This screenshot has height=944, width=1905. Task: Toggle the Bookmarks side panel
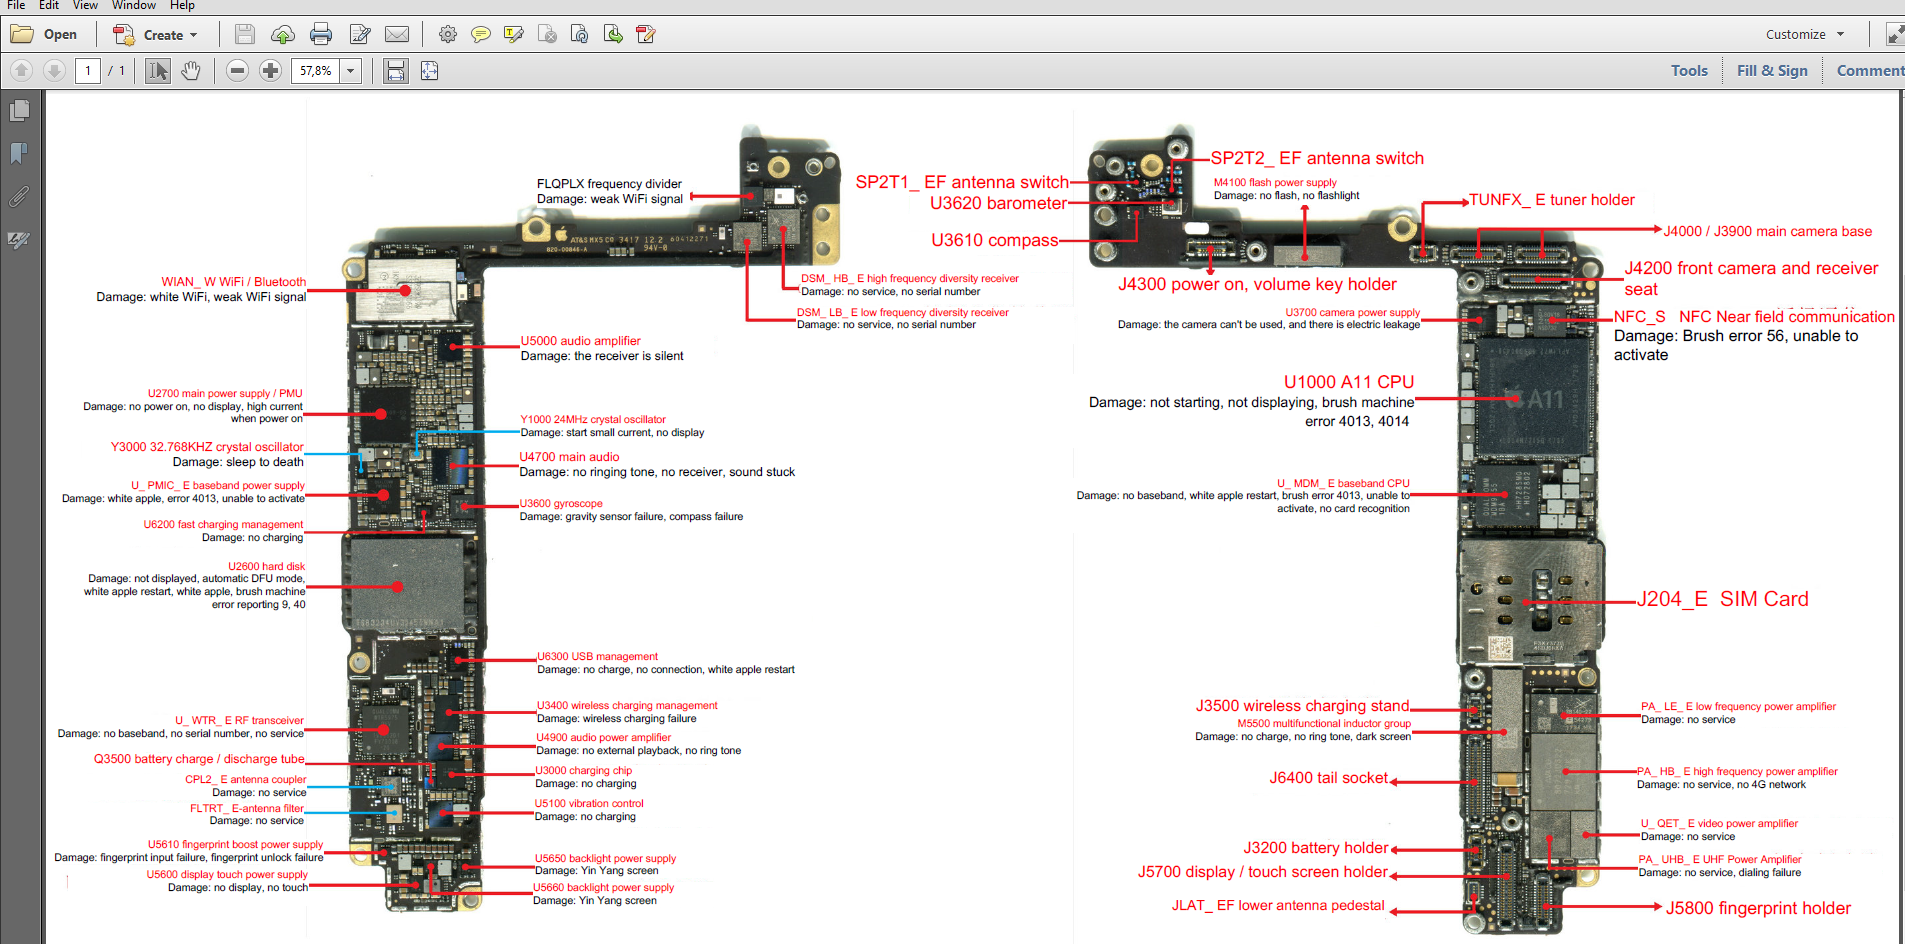tap(19, 153)
